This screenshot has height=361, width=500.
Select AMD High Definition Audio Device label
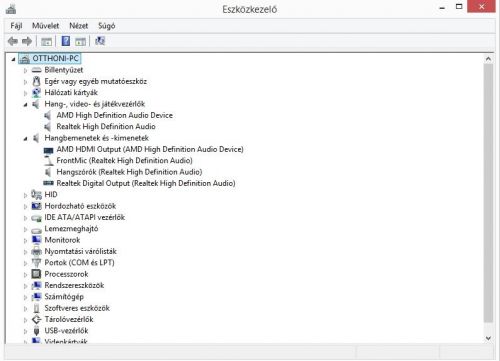click(x=115, y=115)
